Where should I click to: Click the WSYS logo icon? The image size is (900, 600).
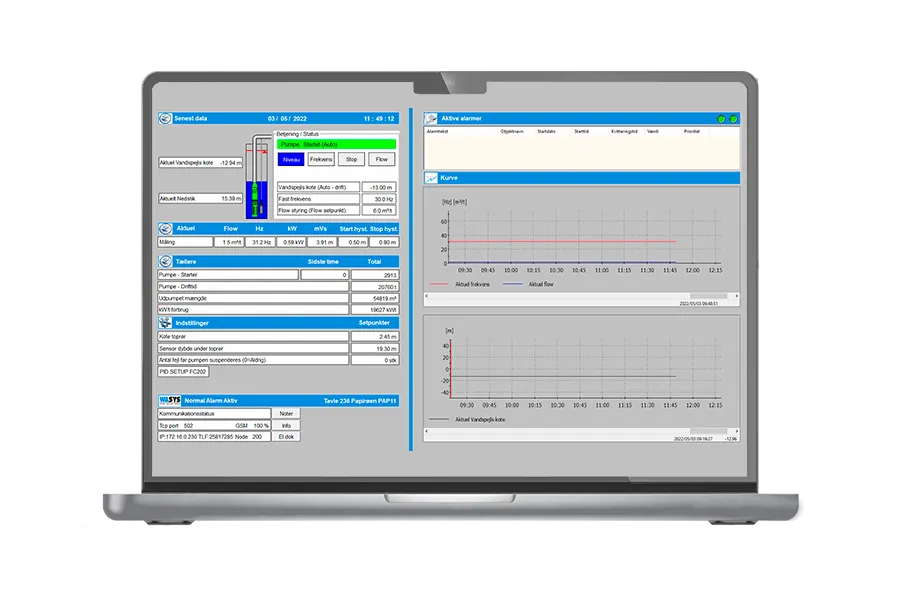(x=170, y=400)
